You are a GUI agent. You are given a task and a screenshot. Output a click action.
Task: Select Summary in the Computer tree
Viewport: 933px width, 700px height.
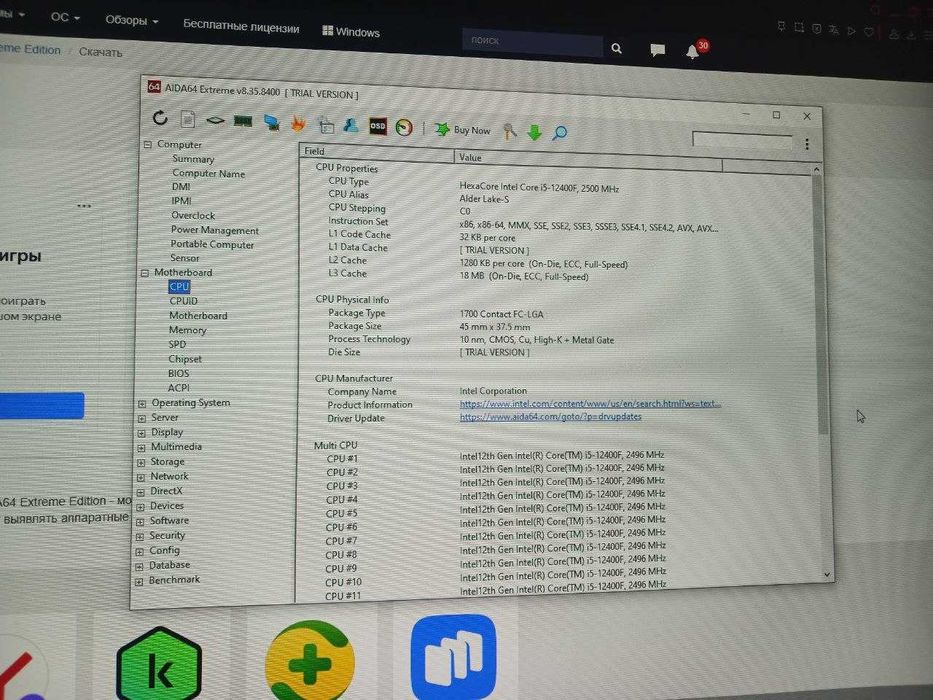click(193, 159)
